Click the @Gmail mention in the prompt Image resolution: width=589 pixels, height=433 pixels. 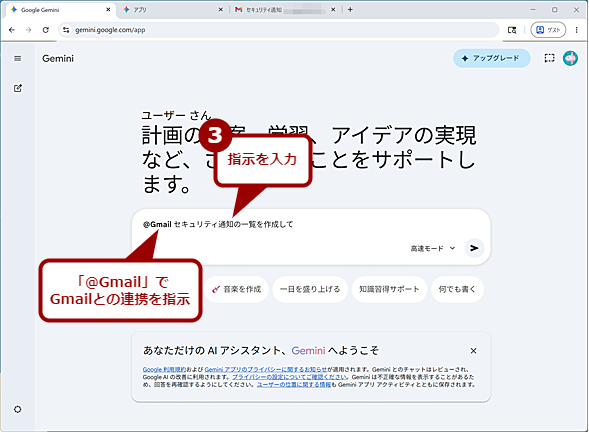[x=157, y=225]
